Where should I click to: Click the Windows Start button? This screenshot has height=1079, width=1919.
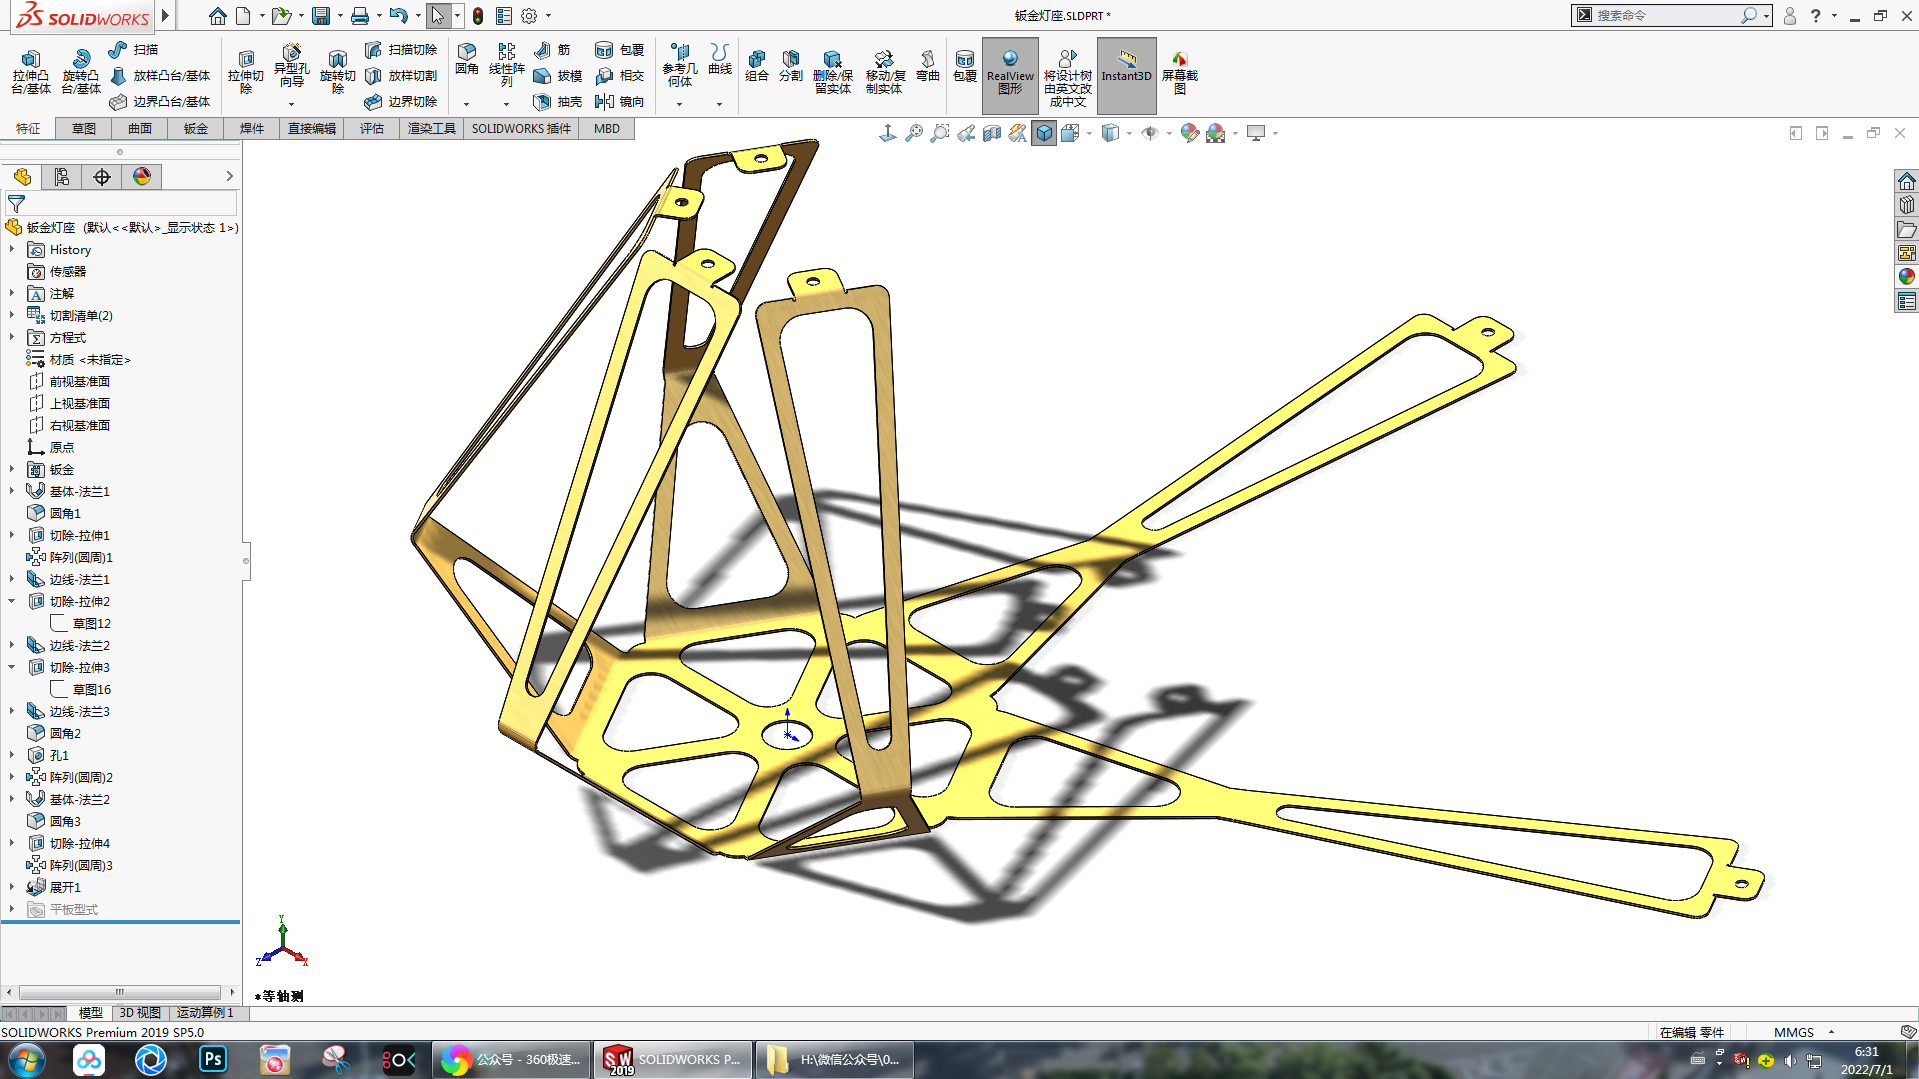coord(27,1059)
